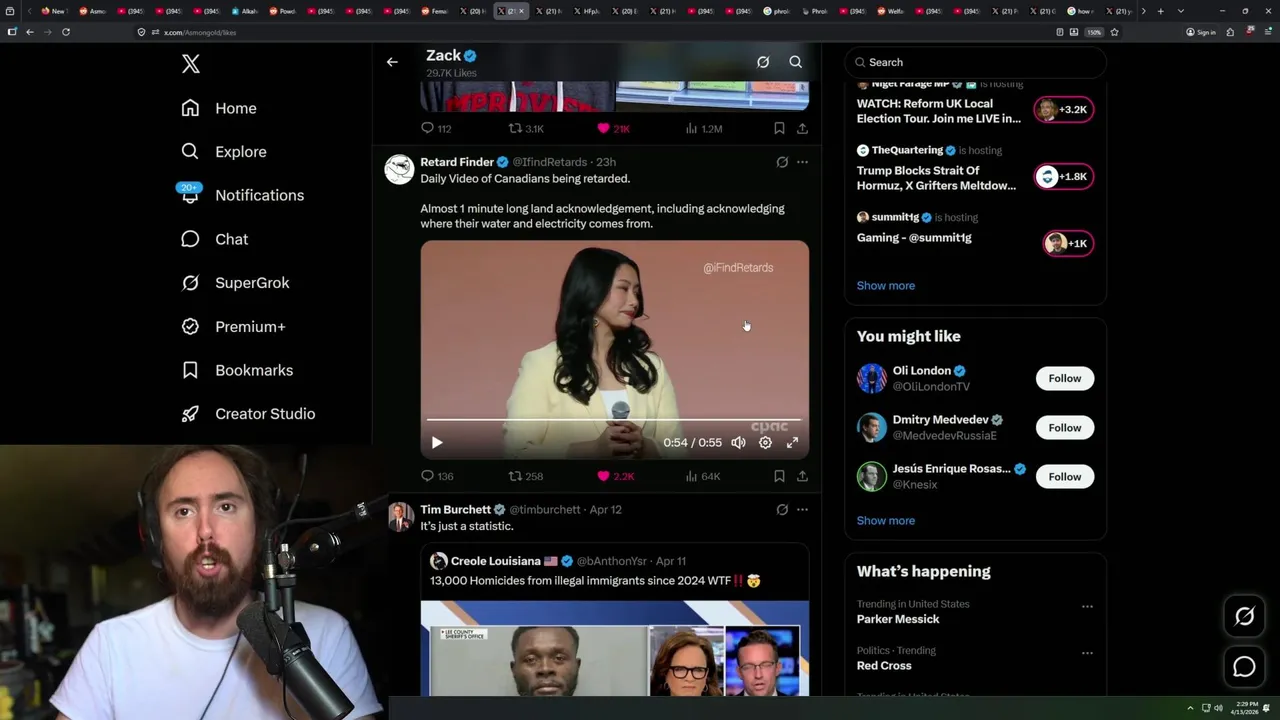1280x720 pixels.
Task: Follow Dmitry Medvedev
Action: (1064, 427)
